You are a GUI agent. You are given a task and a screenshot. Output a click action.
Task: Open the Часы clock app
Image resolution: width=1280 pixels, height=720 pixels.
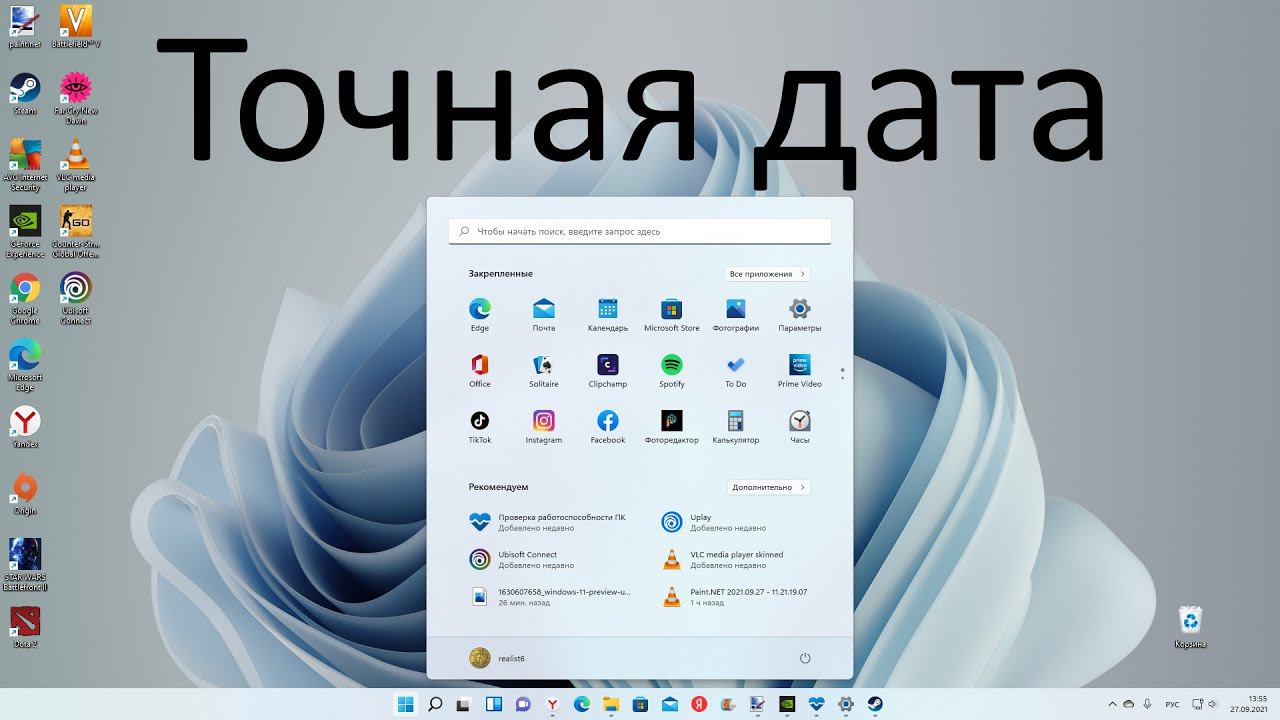pyautogui.click(x=800, y=426)
